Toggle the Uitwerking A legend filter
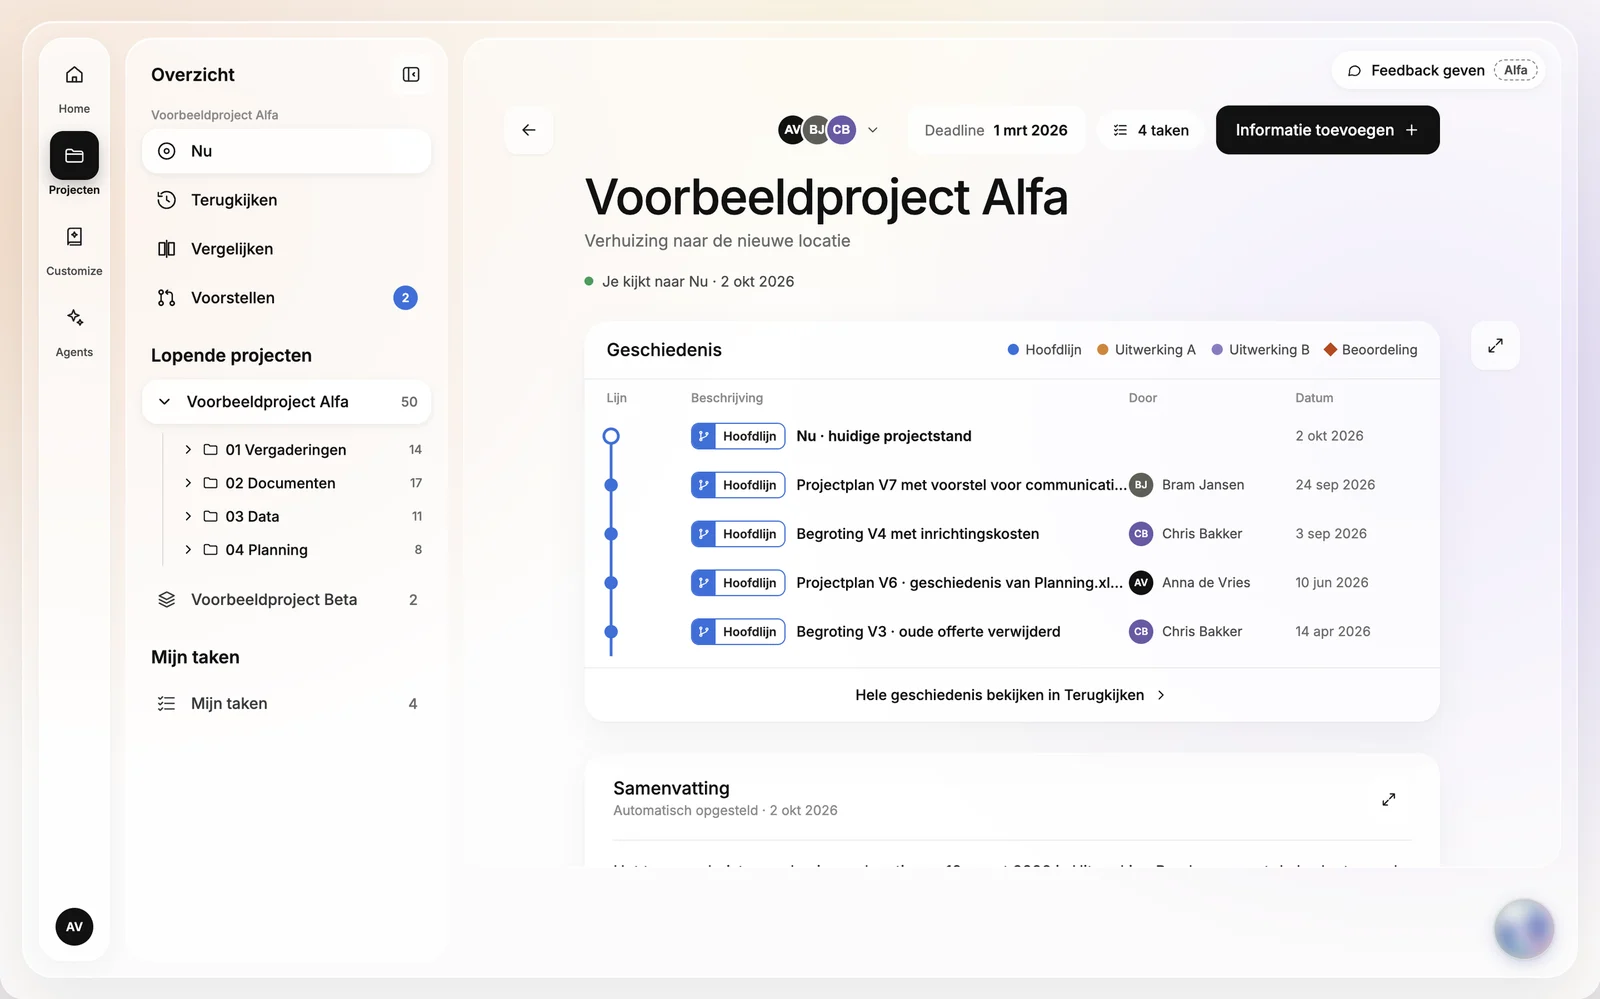 click(x=1146, y=350)
